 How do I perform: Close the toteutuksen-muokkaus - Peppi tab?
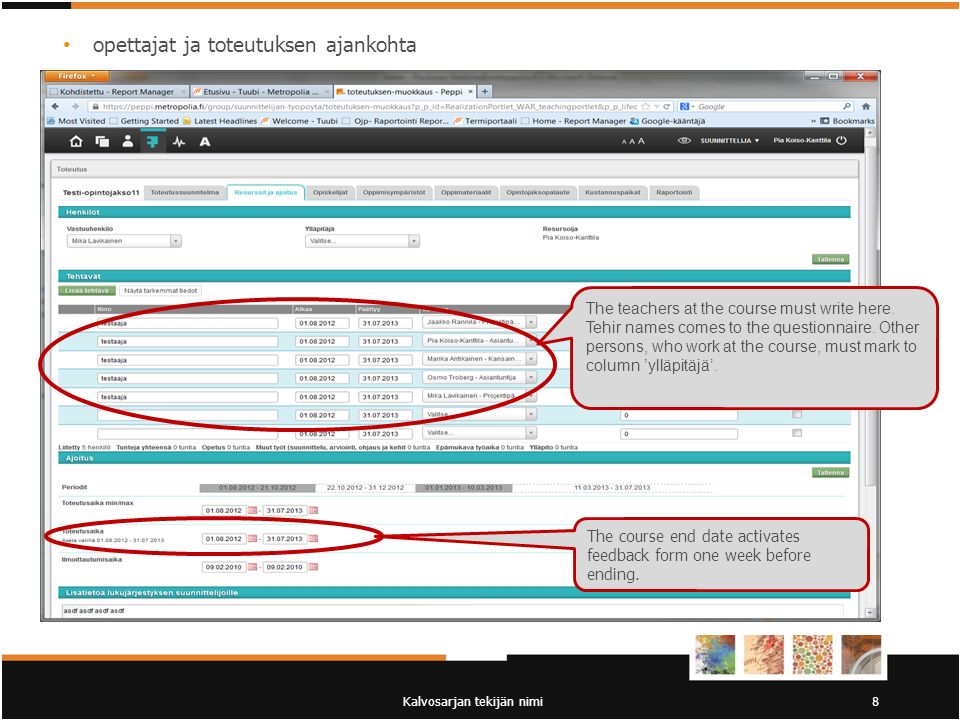click(470, 91)
